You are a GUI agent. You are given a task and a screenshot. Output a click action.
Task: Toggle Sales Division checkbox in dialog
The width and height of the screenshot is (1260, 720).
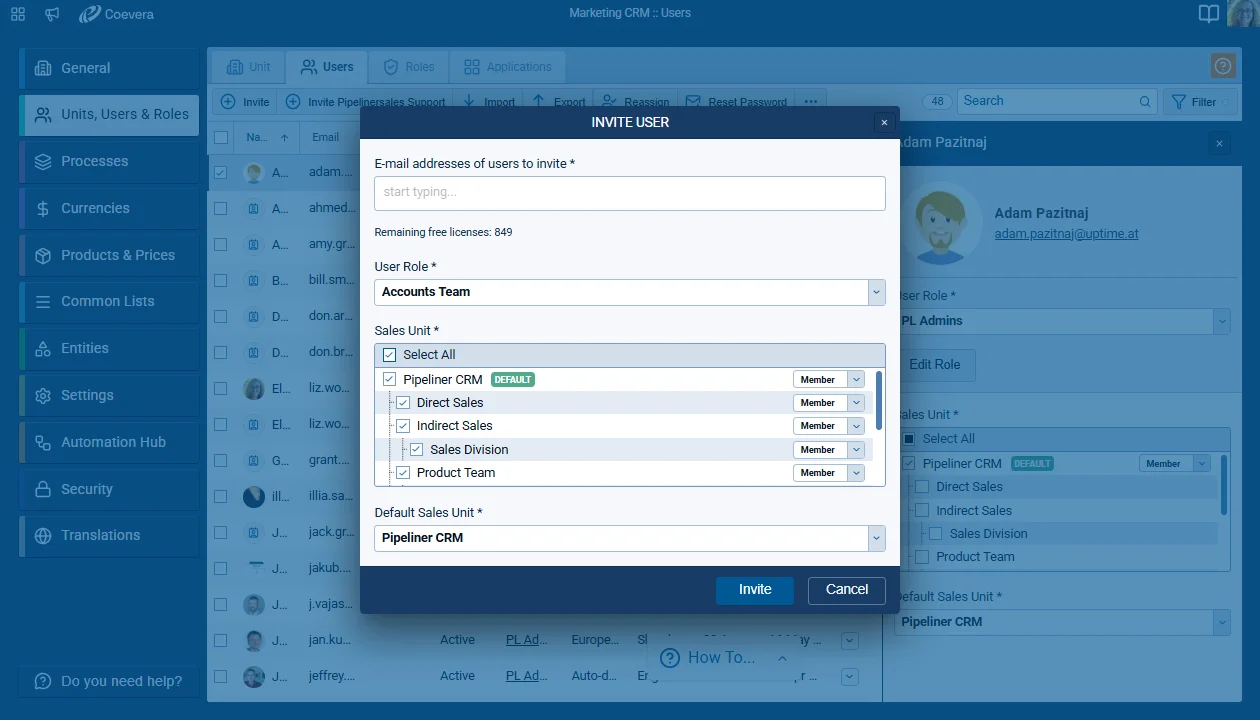(416, 450)
